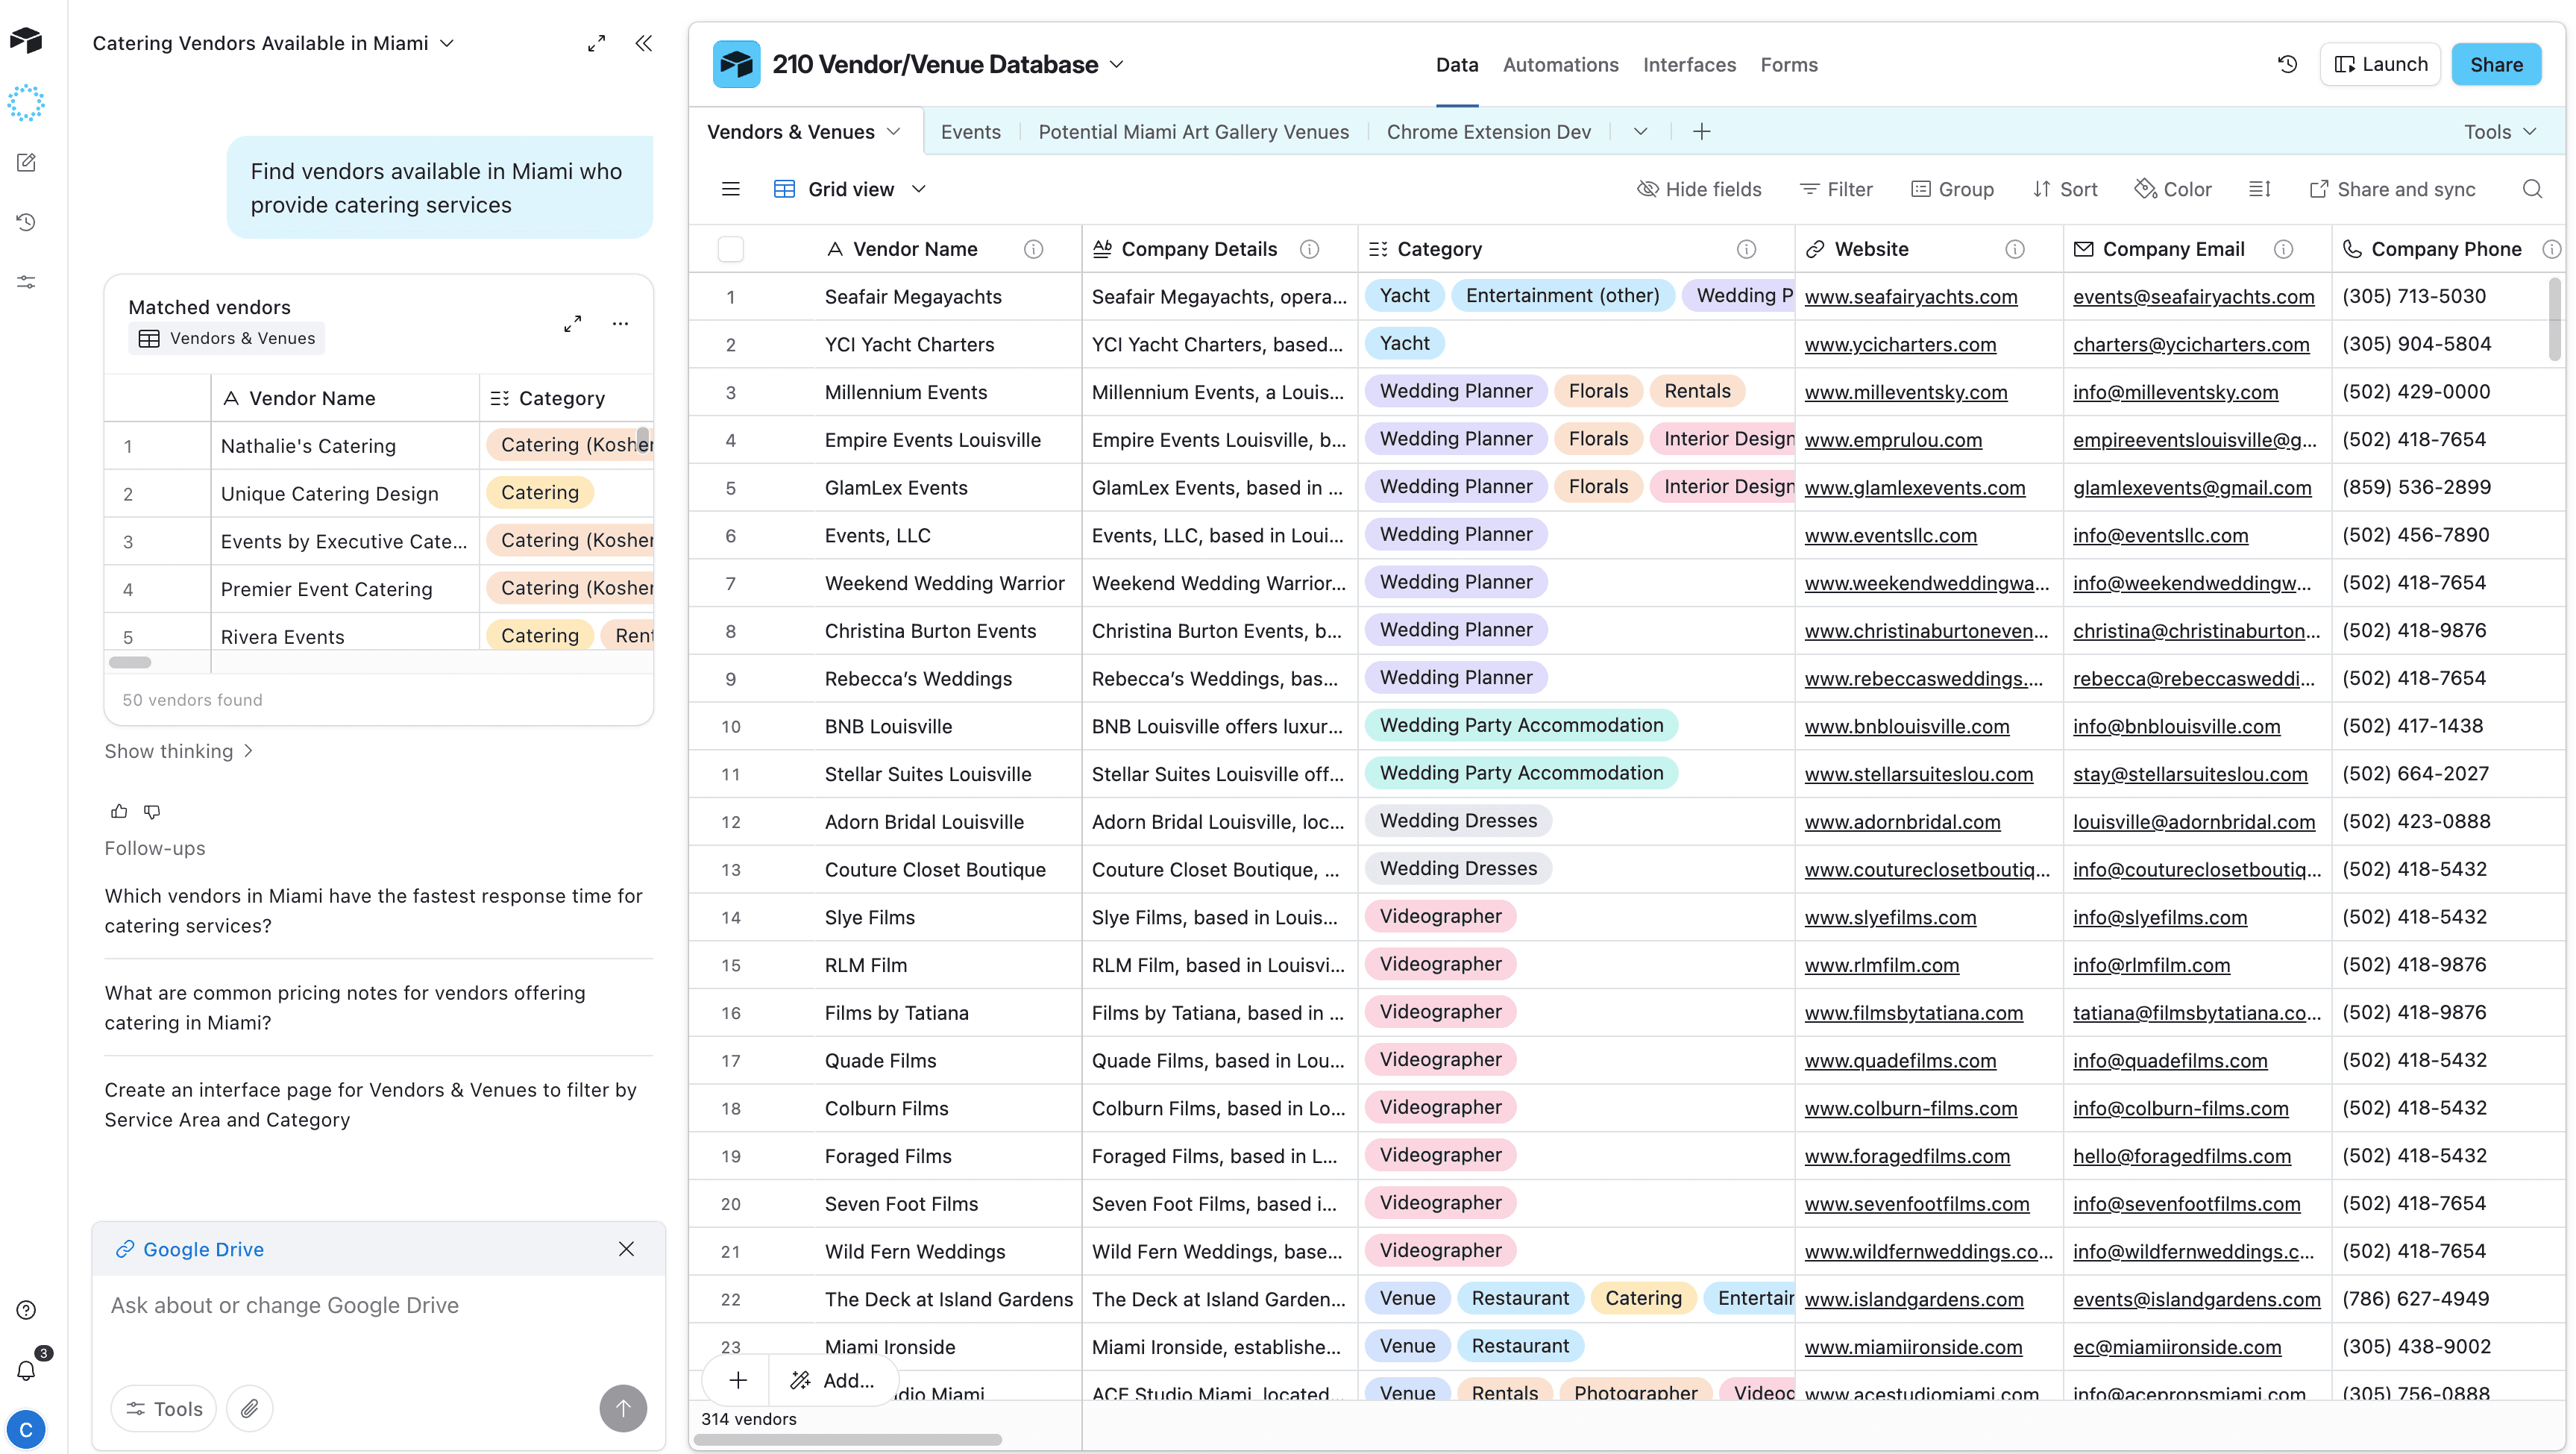Screen dimensions: 2576x1454
Task: Click the row height icon
Action: (2259, 189)
